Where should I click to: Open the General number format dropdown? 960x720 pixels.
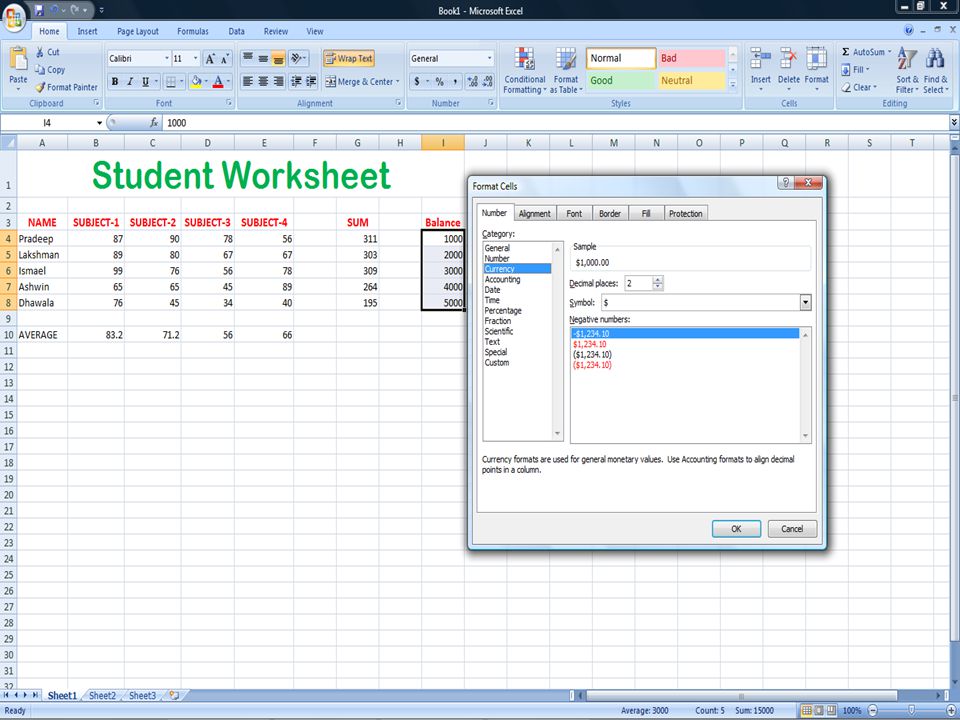pyautogui.click(x=489, y=59)
